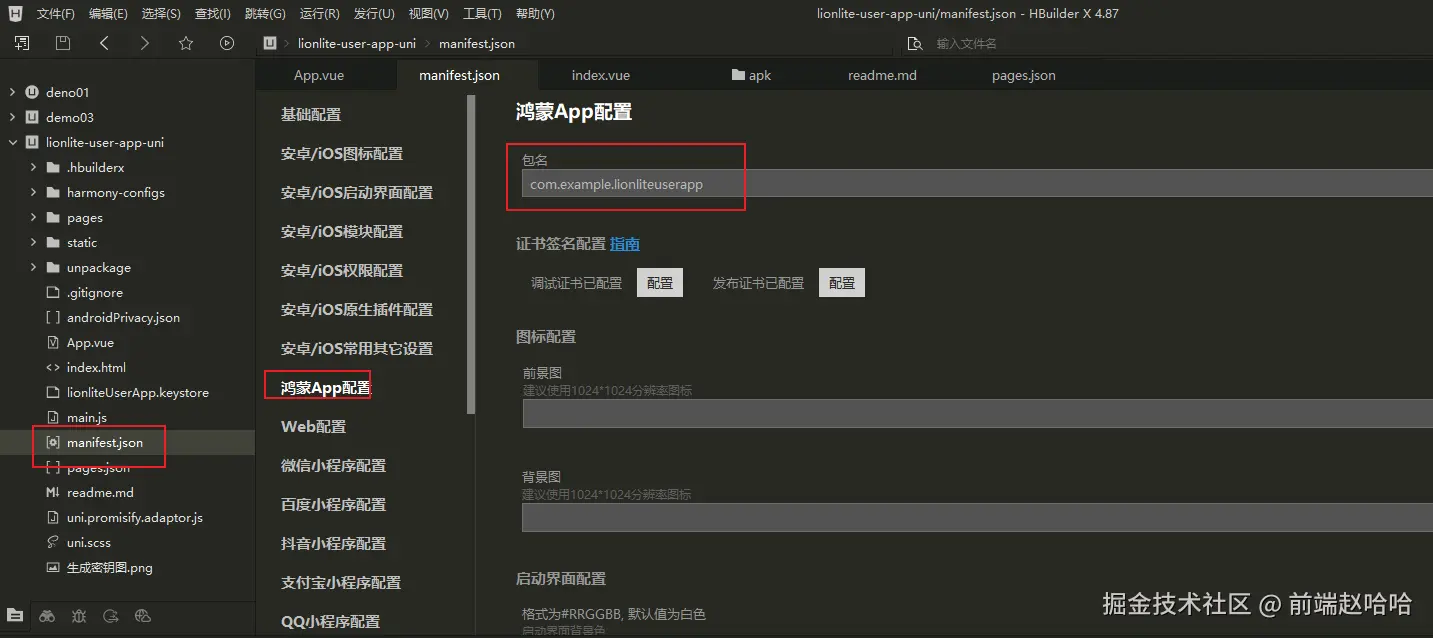Select Web配置 in the sidebar
This screenshot has height=638, width=1433.
(313, 427)
